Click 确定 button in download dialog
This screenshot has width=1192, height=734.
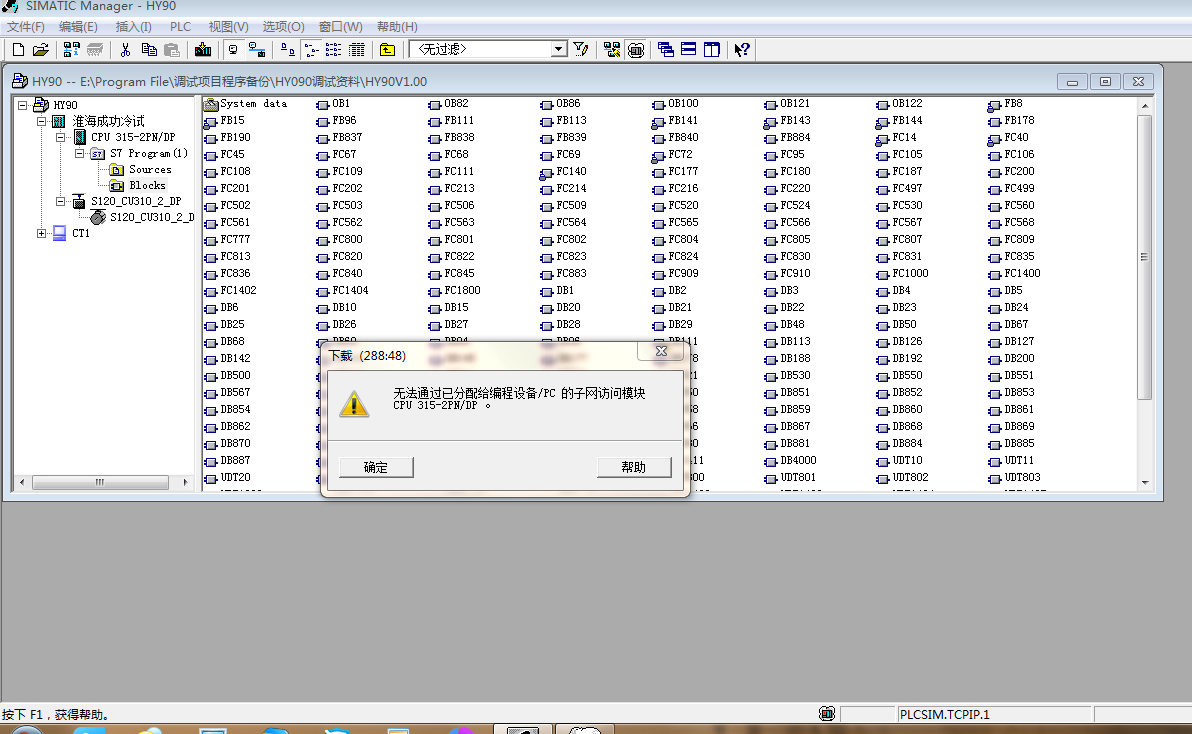coord(376,467)
